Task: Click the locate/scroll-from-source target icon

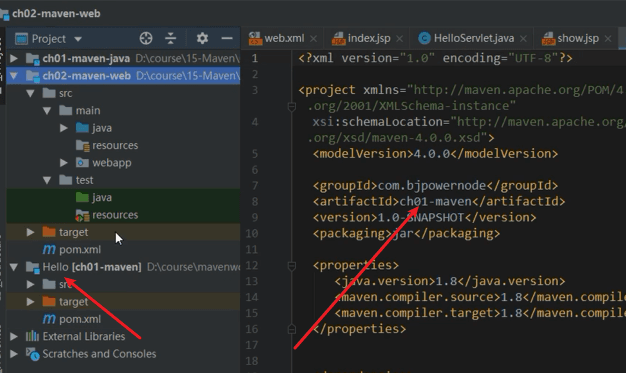Action: (x=146, y=38)
